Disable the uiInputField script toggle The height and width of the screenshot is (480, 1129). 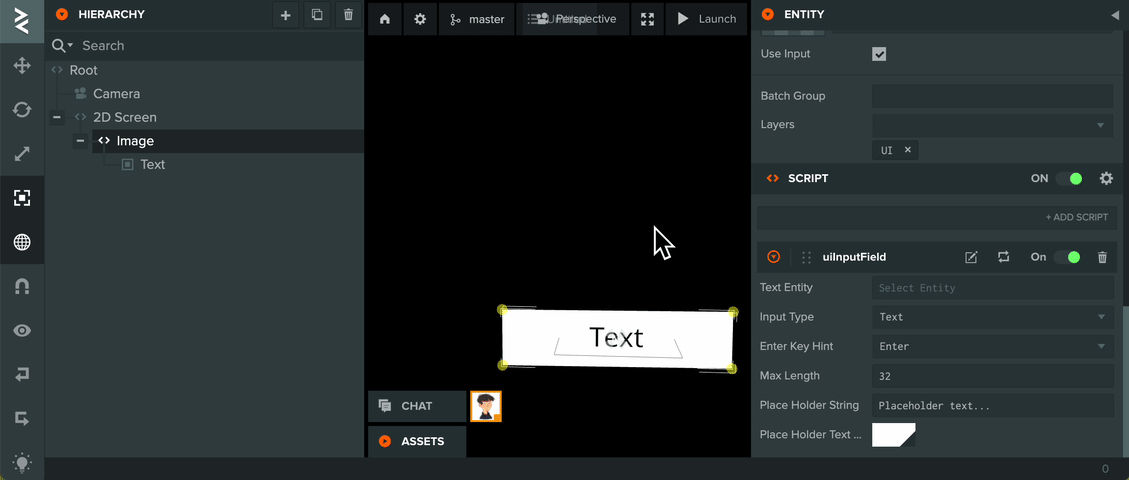[1067, 257]
